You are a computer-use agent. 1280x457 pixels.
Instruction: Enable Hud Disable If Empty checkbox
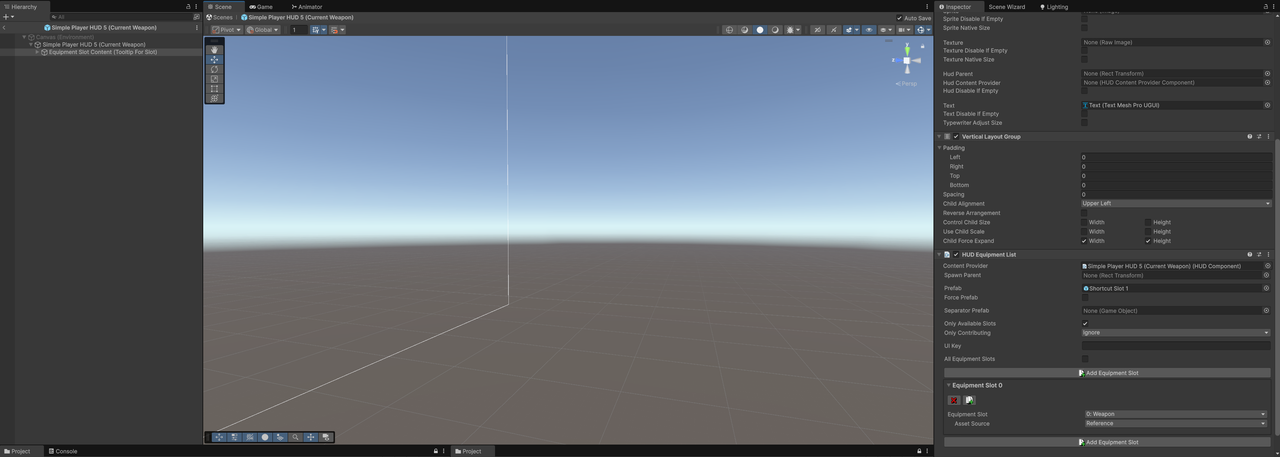click(1084, 91)
